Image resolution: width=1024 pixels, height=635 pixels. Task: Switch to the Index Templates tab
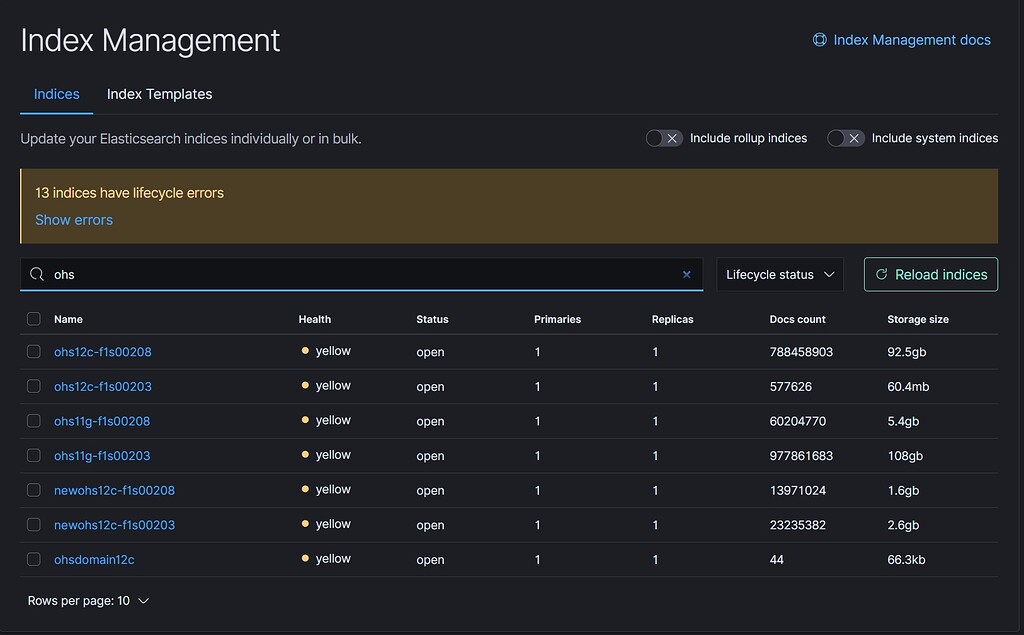click(159, 93)
